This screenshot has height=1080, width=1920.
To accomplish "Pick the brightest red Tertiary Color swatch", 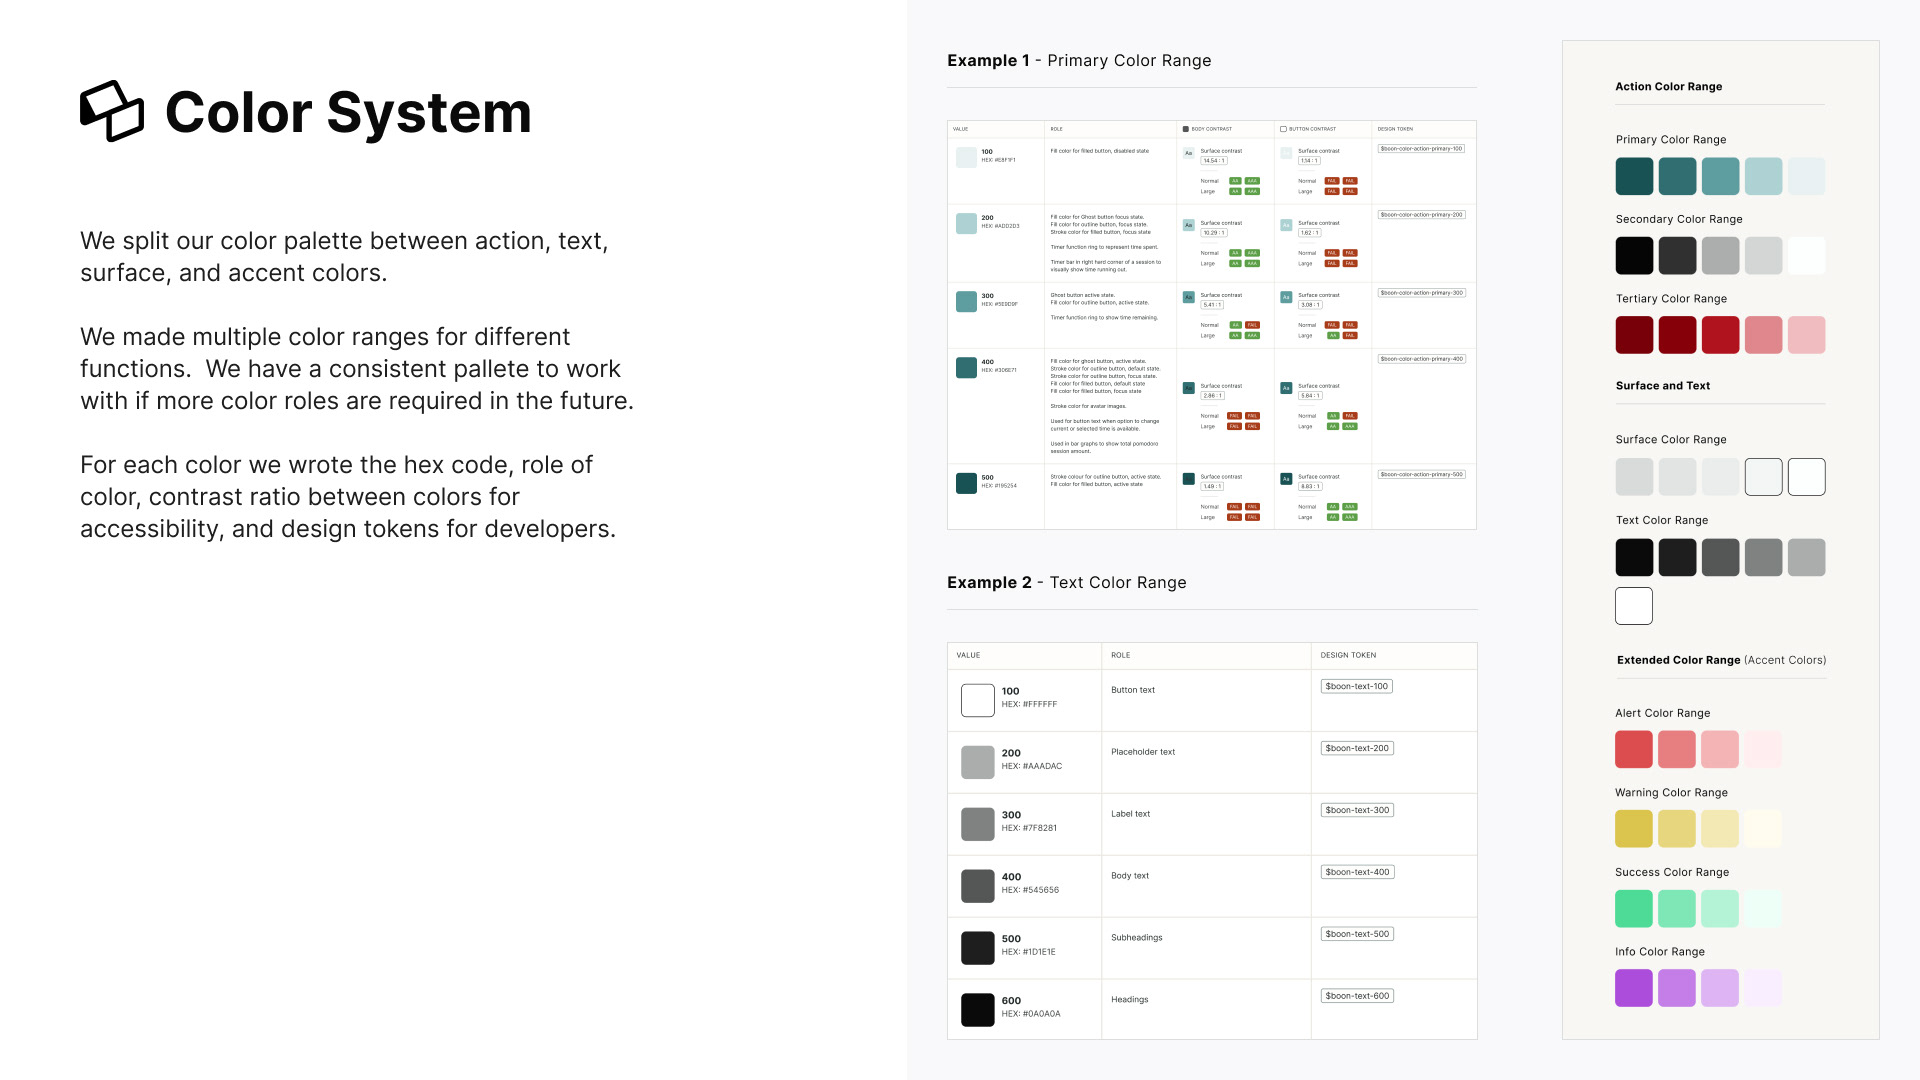I will (1720, 335).
